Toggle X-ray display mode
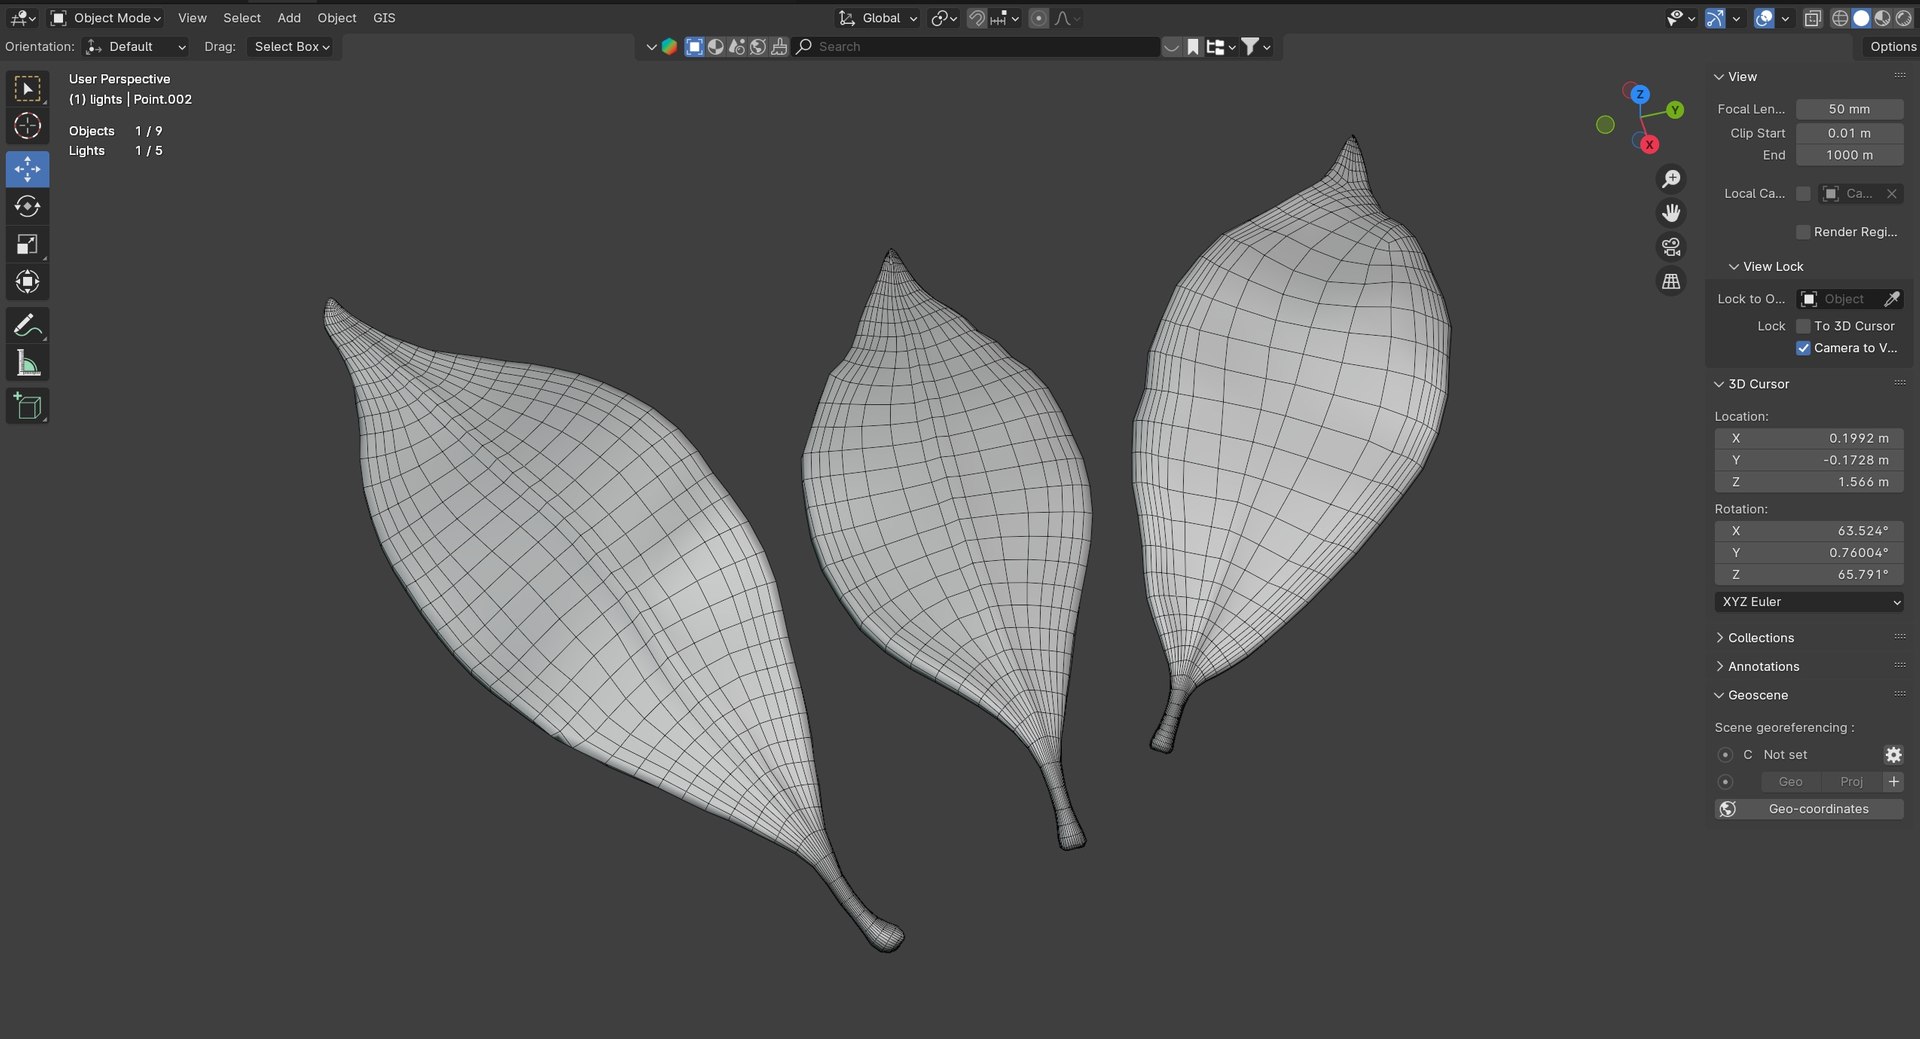This screenshot has width=1920, height=1039. (x=1812, y=18)
